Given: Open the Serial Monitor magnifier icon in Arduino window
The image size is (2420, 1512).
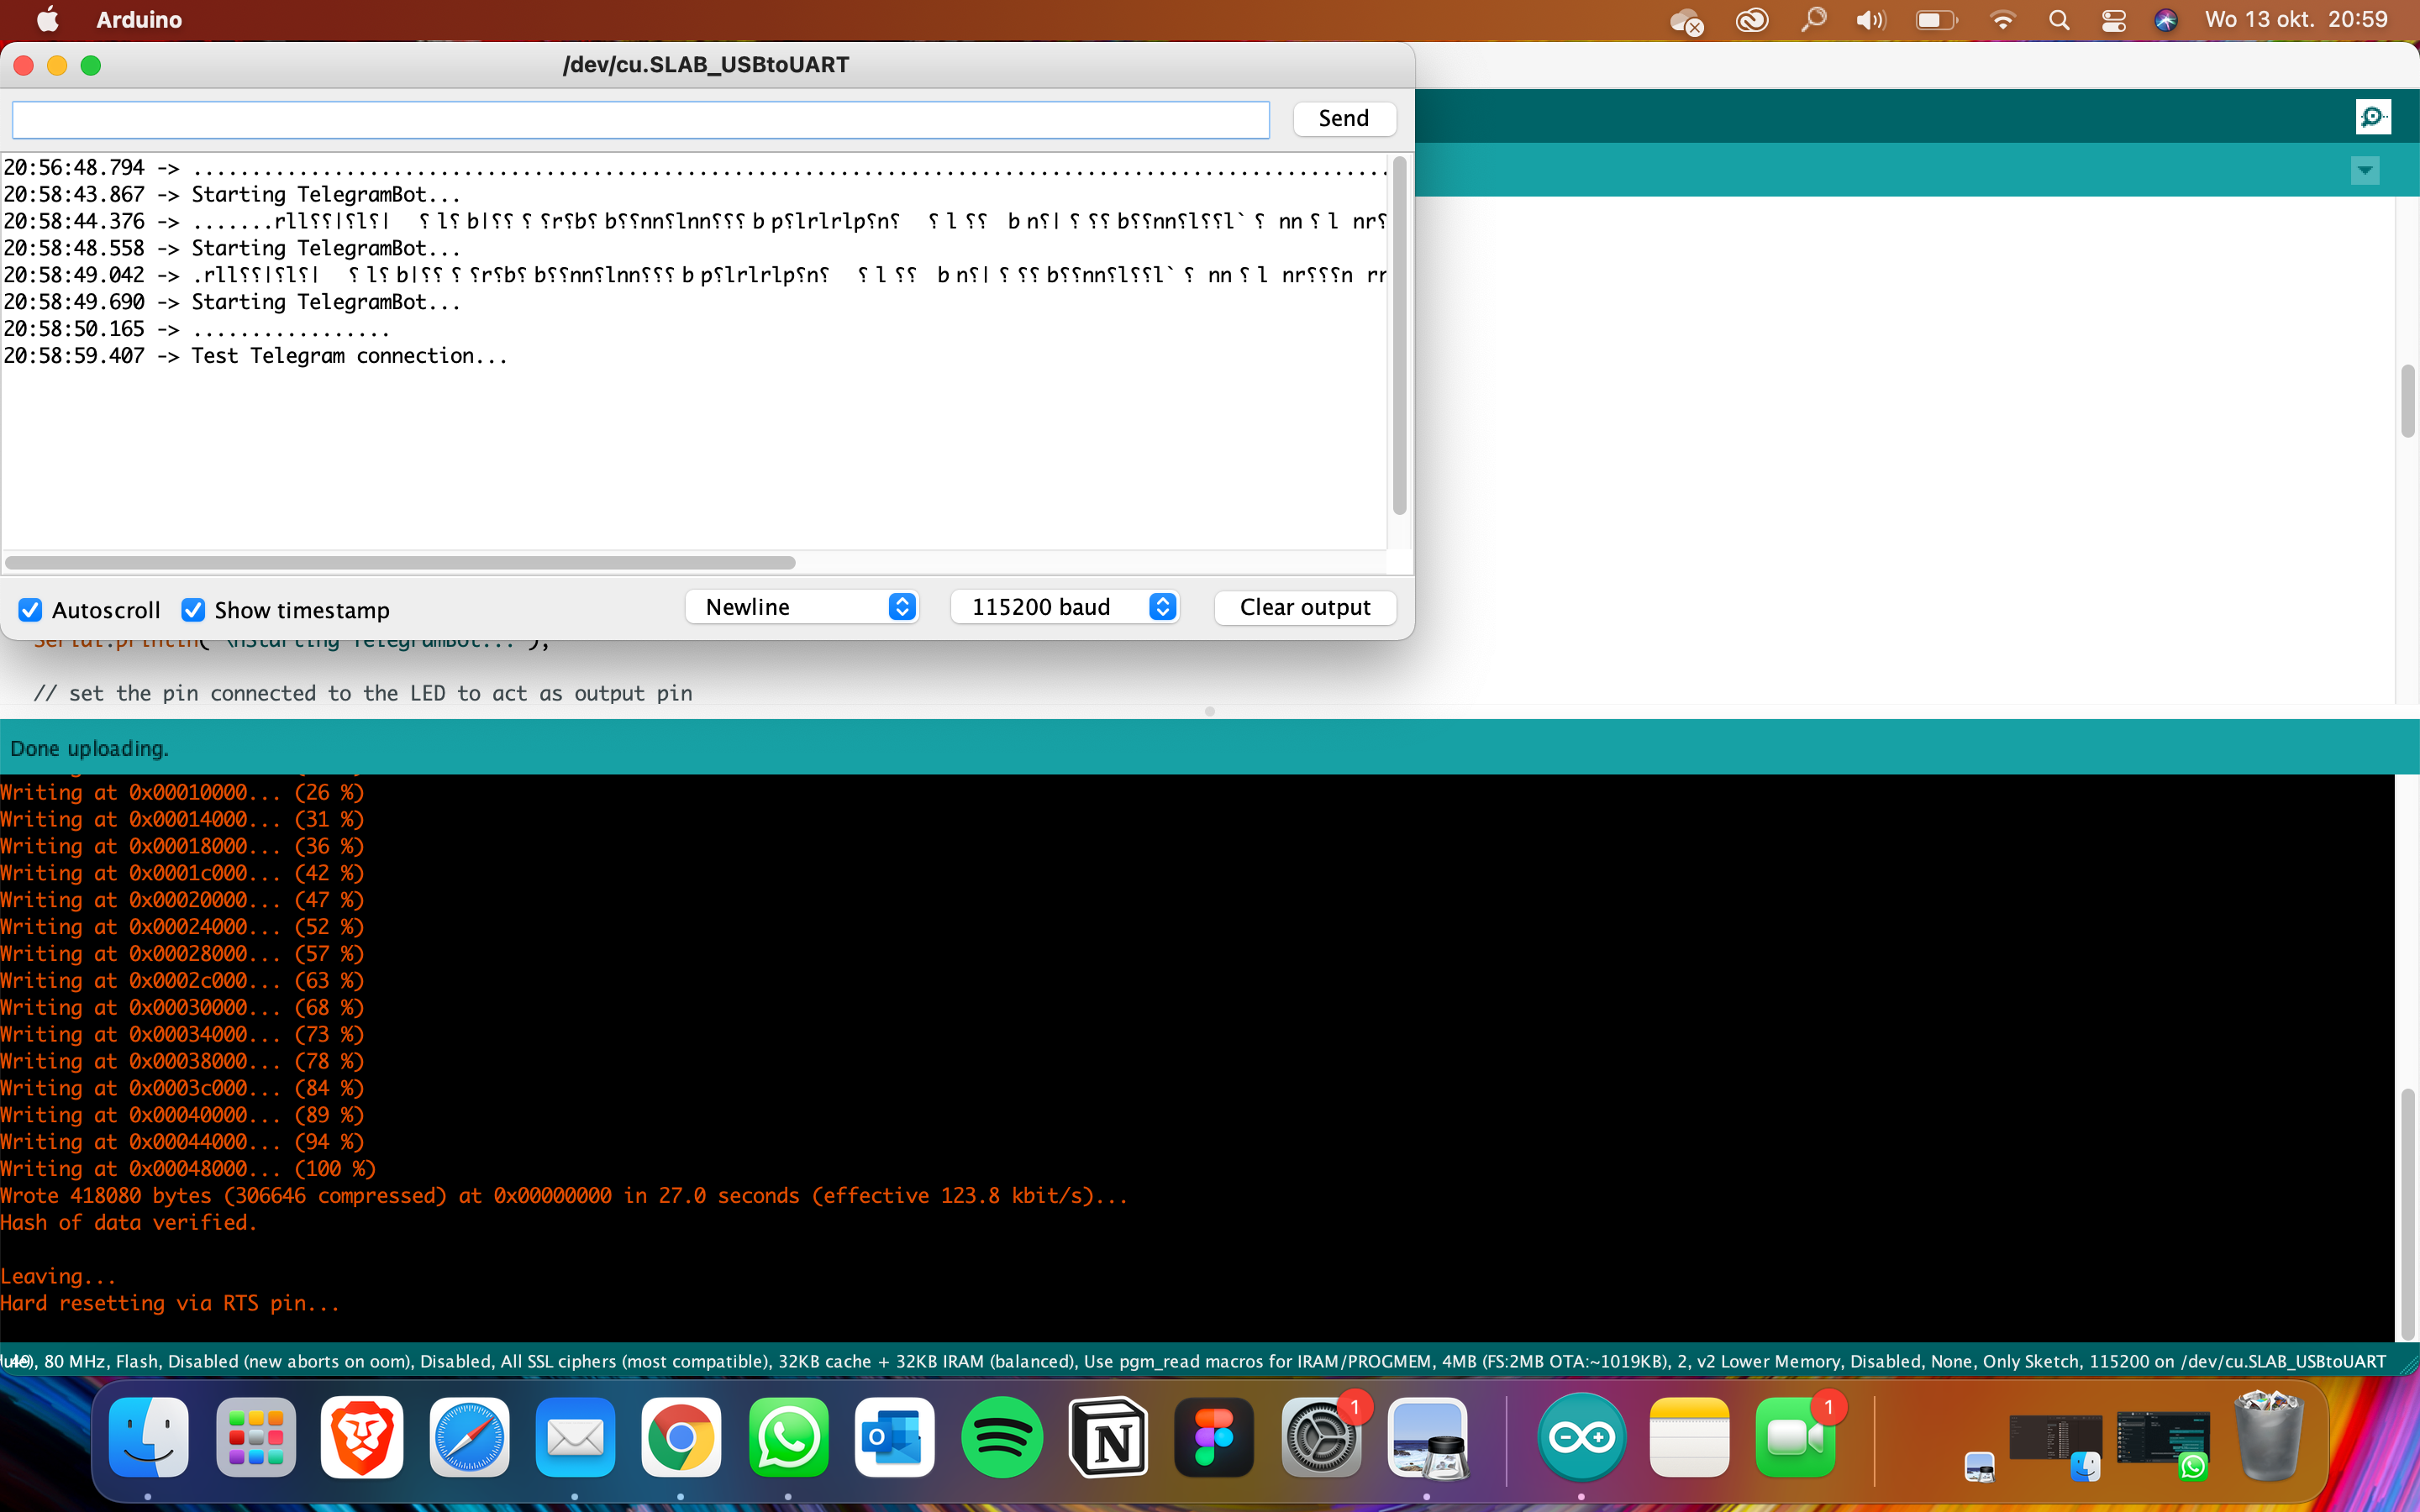Looking at the screenshot, I should [2372, 117].
